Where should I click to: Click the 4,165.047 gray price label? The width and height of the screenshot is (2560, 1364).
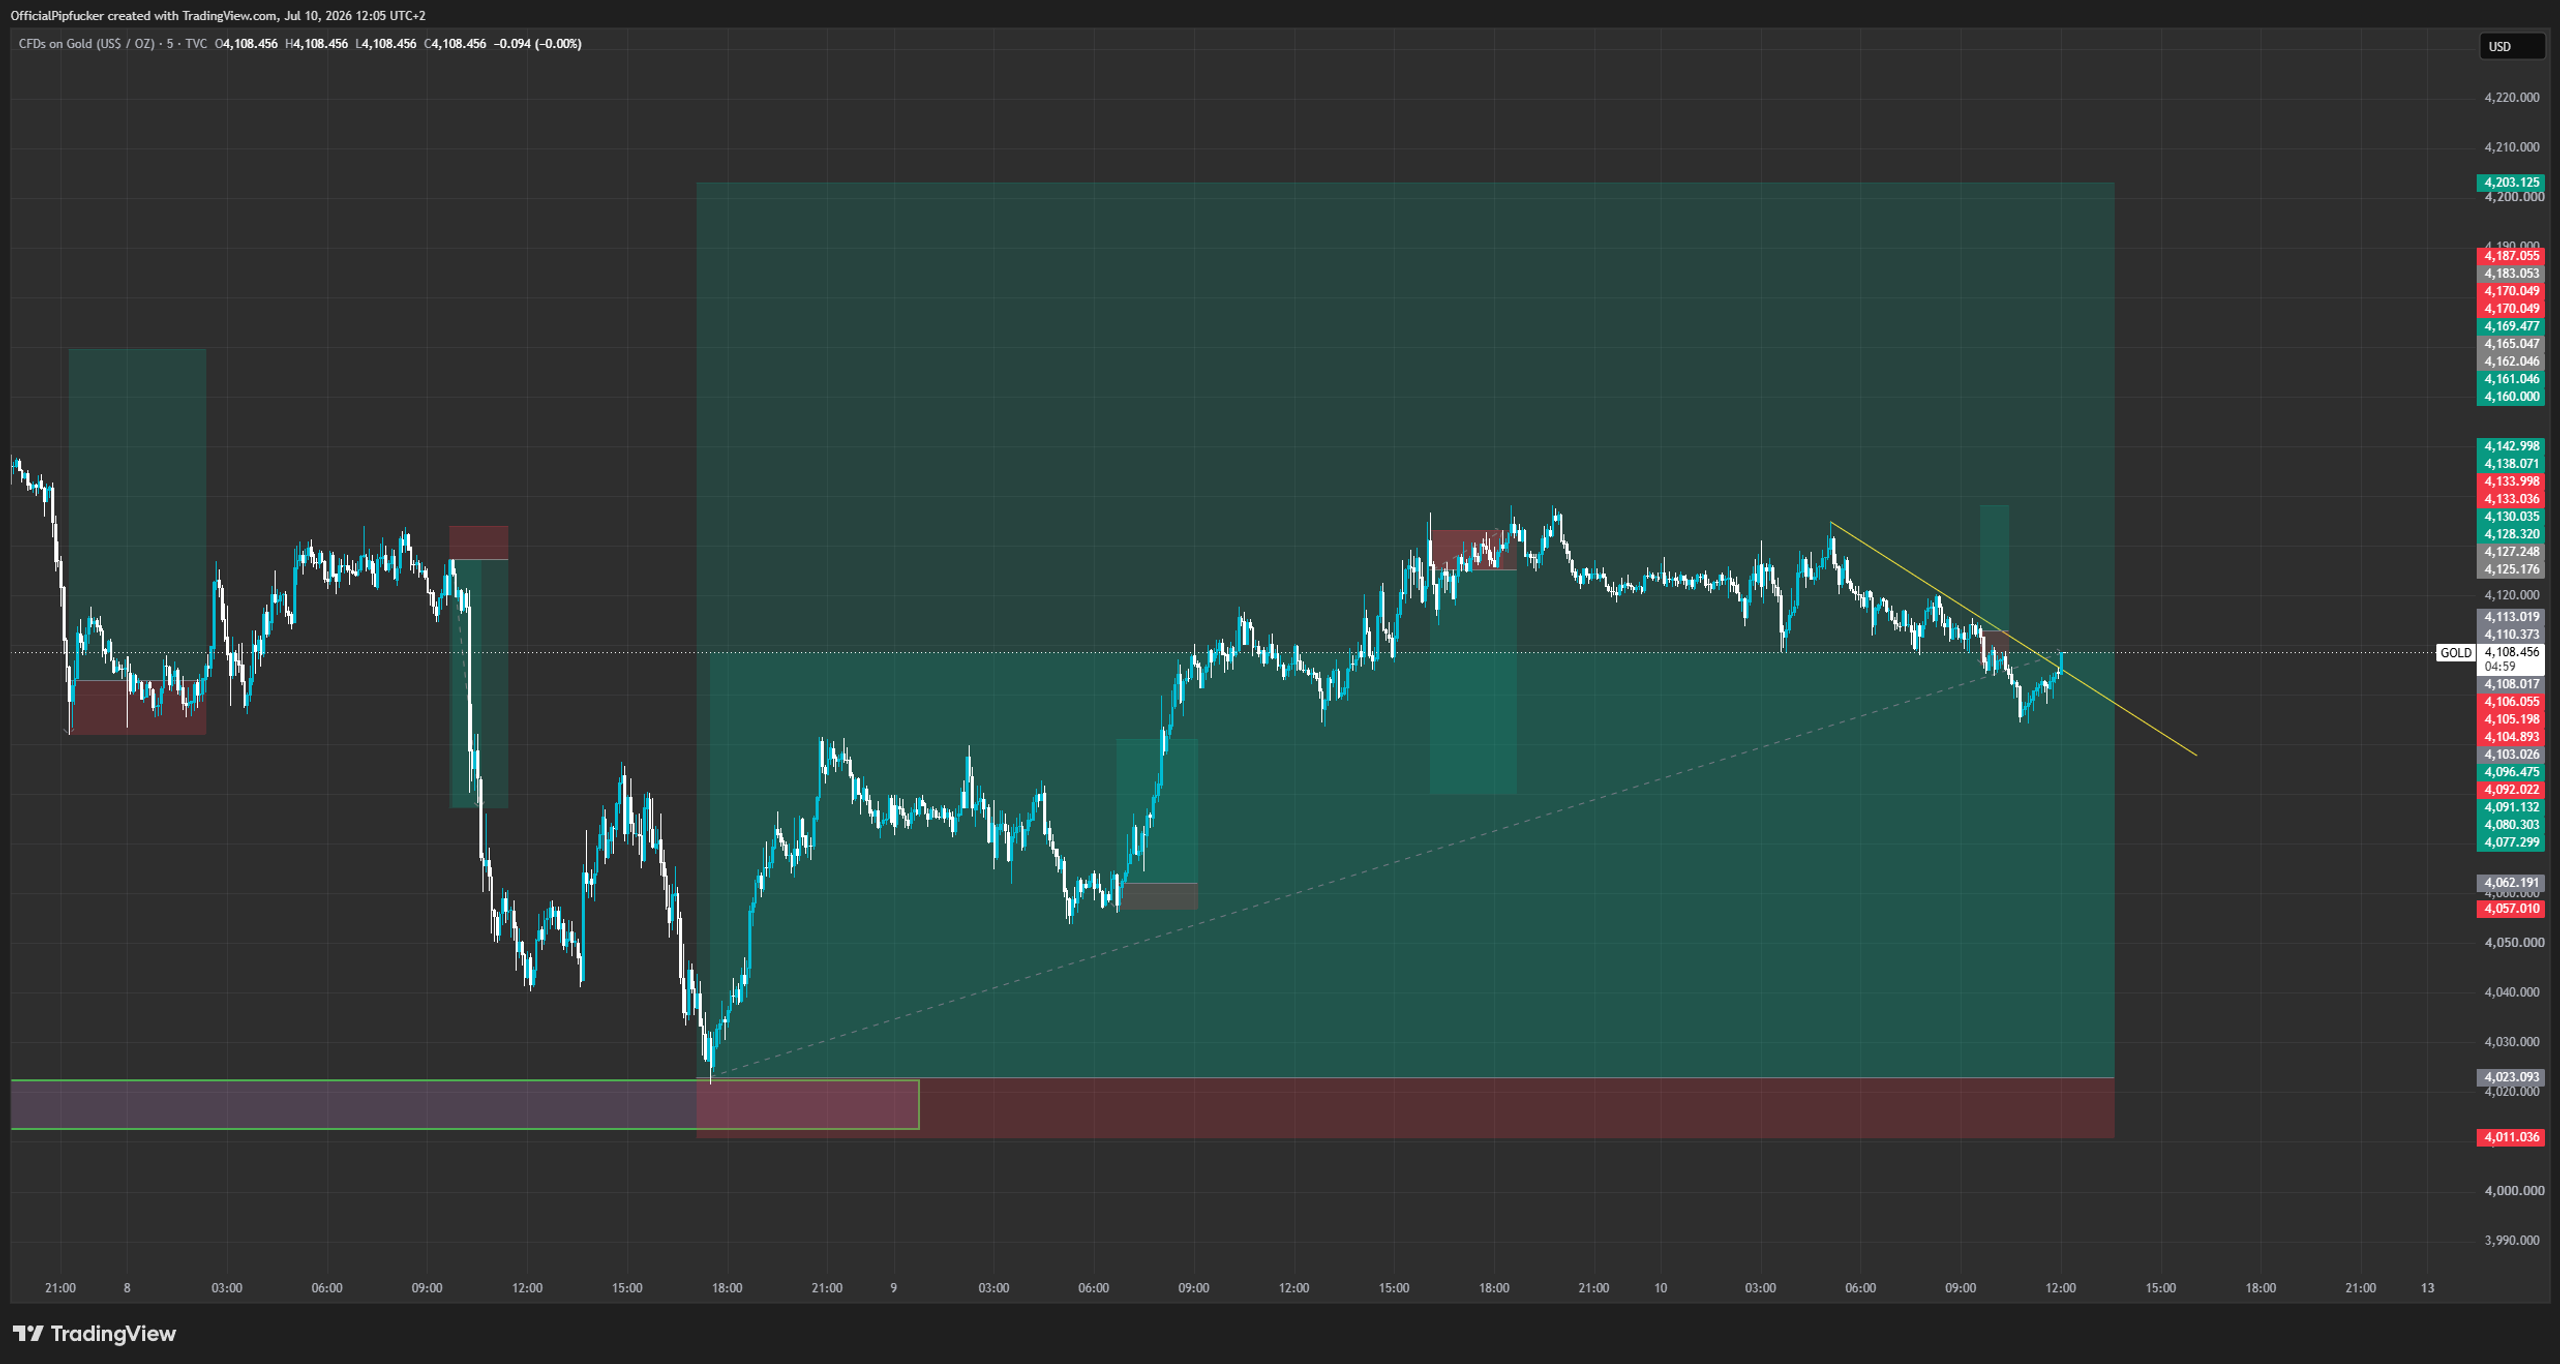[2511, 344]
